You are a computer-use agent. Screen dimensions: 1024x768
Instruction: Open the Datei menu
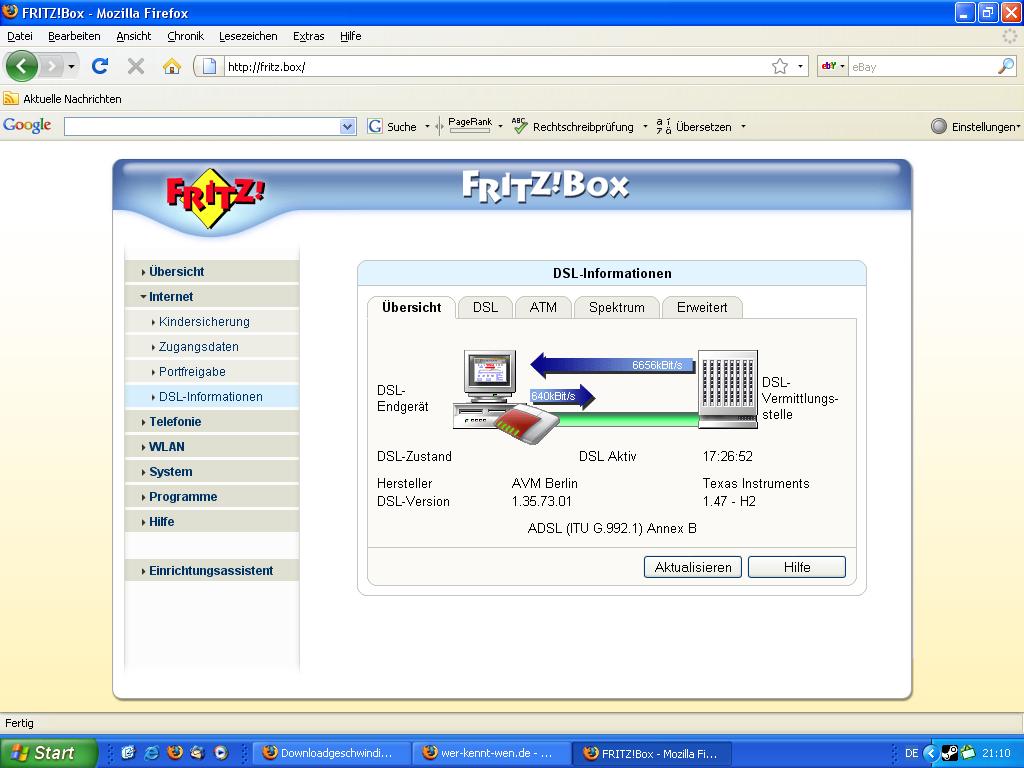[20, 36]
